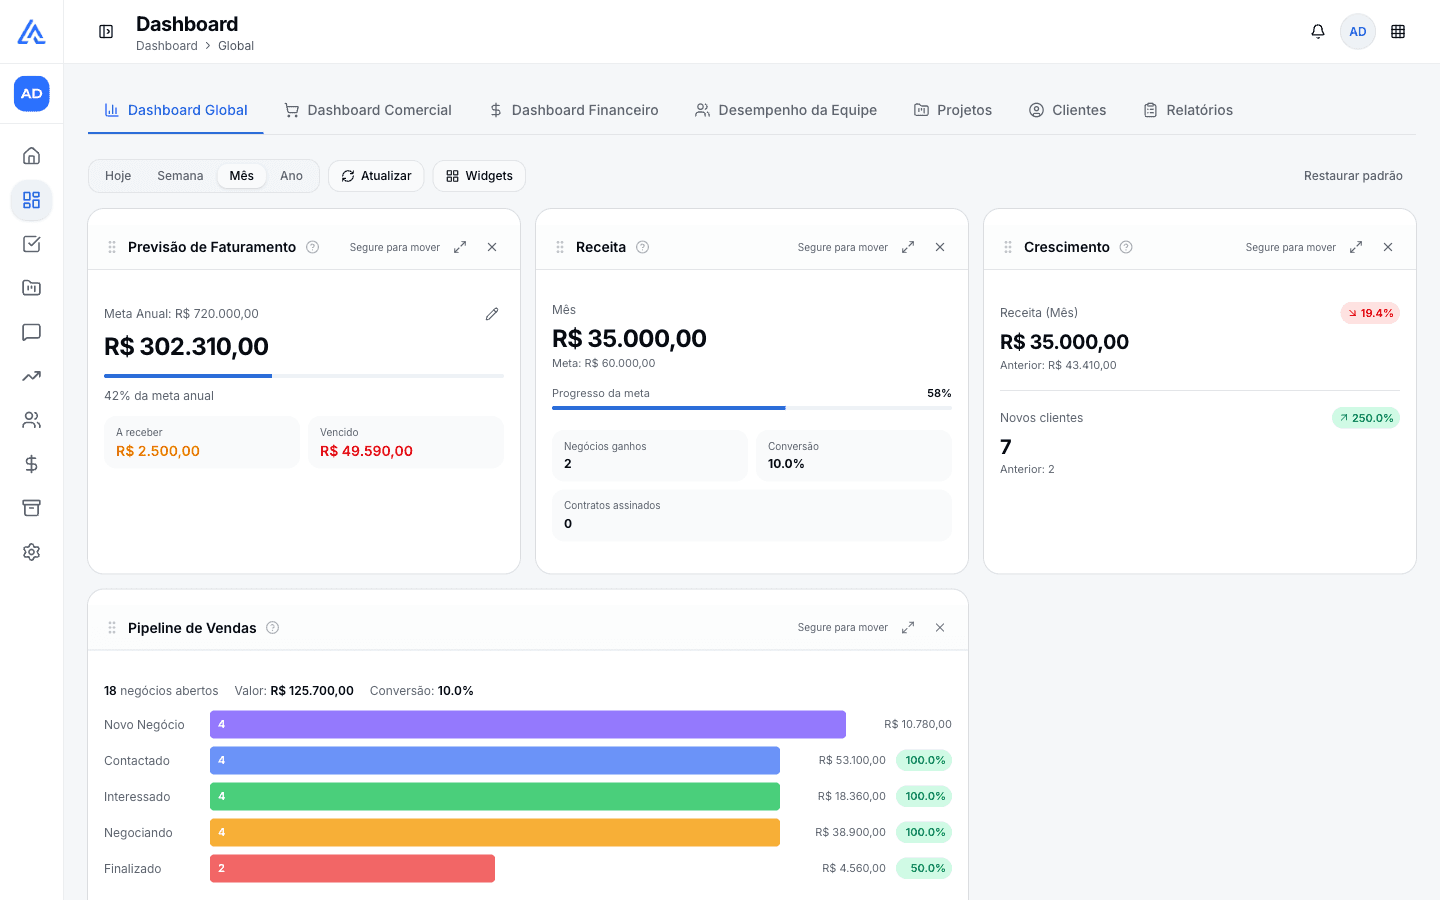Open the tasks checkbox sidebar icon
1440x900 pixels.
tap(32, 244)
